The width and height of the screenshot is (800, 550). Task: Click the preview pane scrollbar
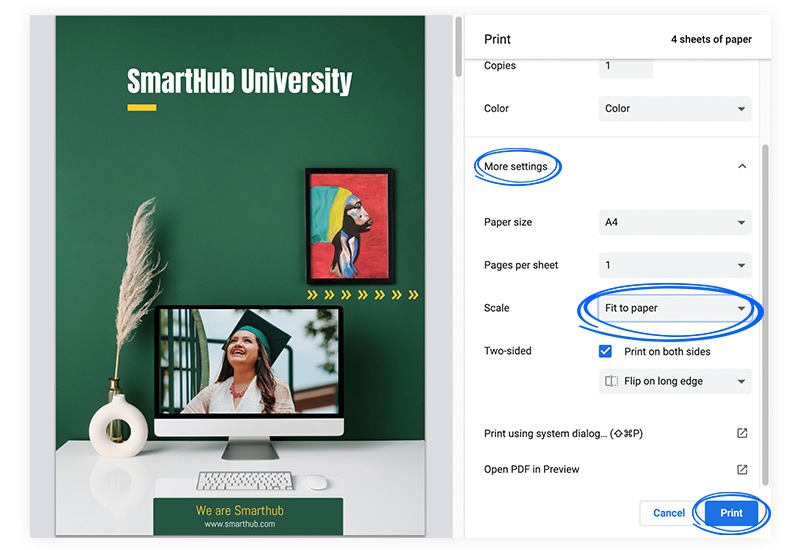(458, 46)
